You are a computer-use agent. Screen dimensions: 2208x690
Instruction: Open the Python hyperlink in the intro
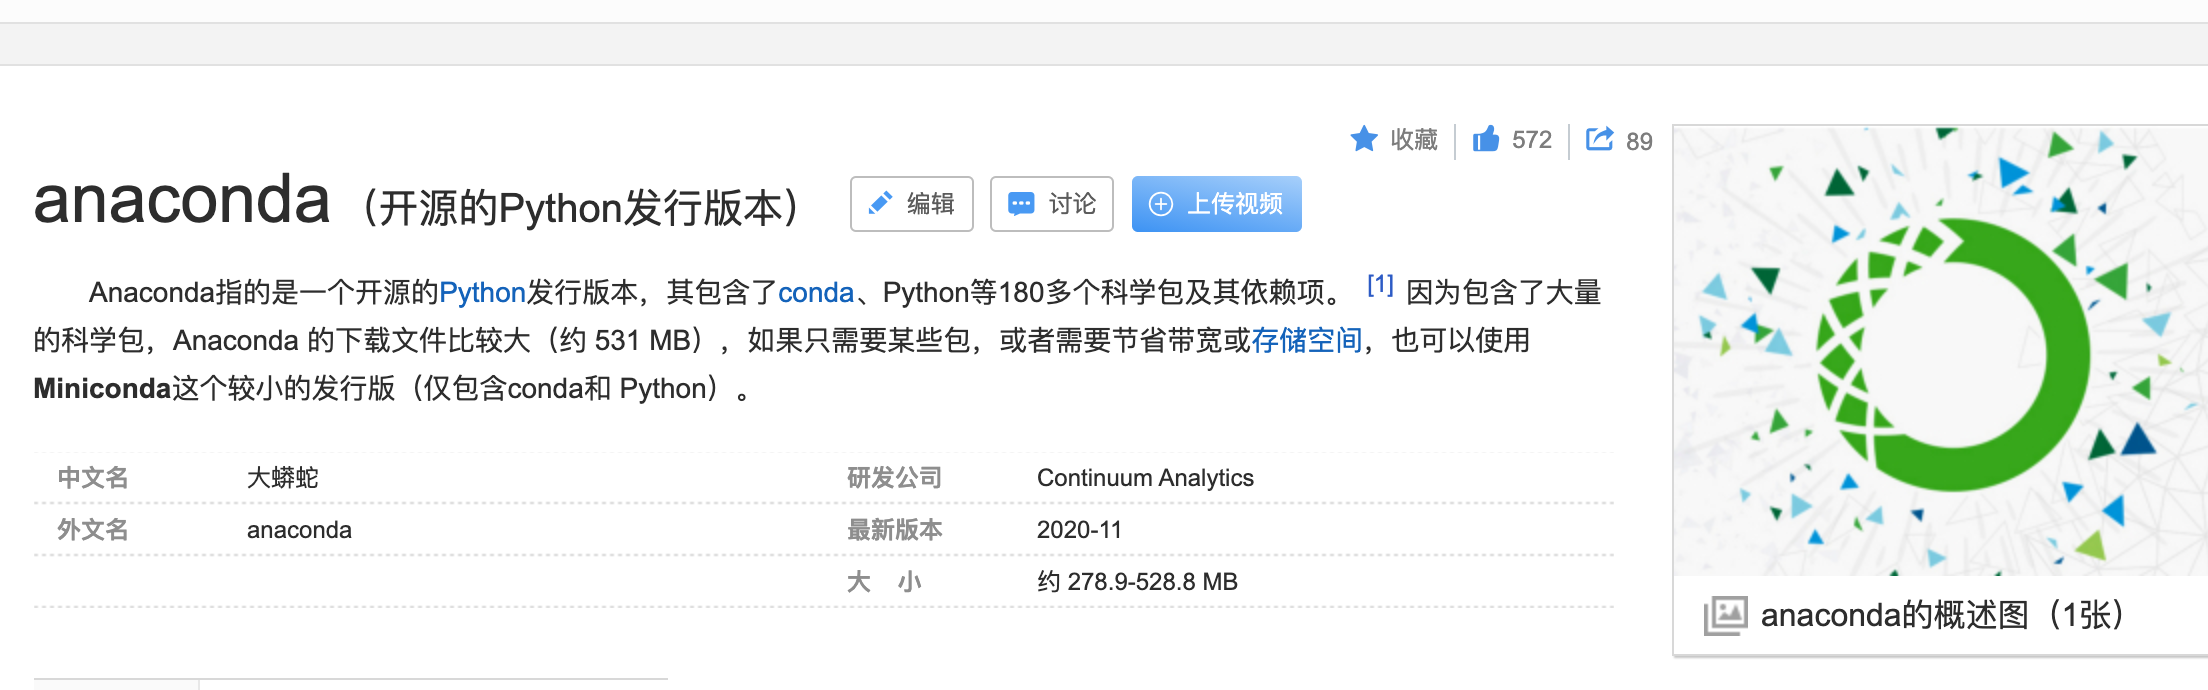pyautogui.click(x=483, y=292)
